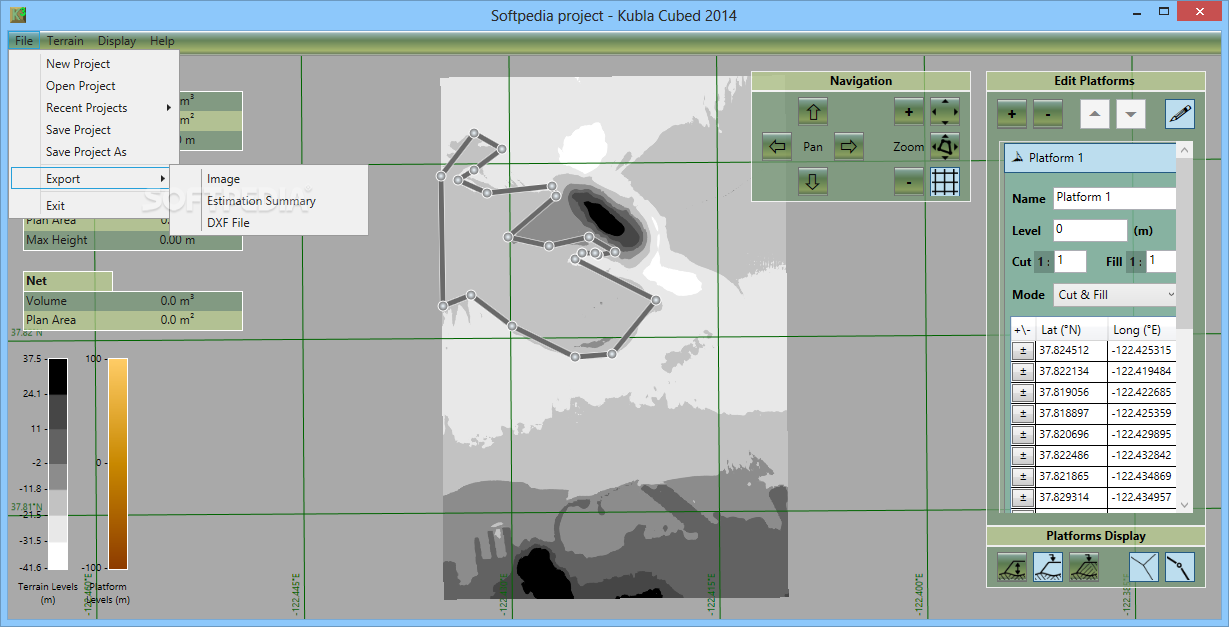Click the Platform Name input field
Image resolution: width=1229 pixels, height=627 pixels.
coord(1115,198)
